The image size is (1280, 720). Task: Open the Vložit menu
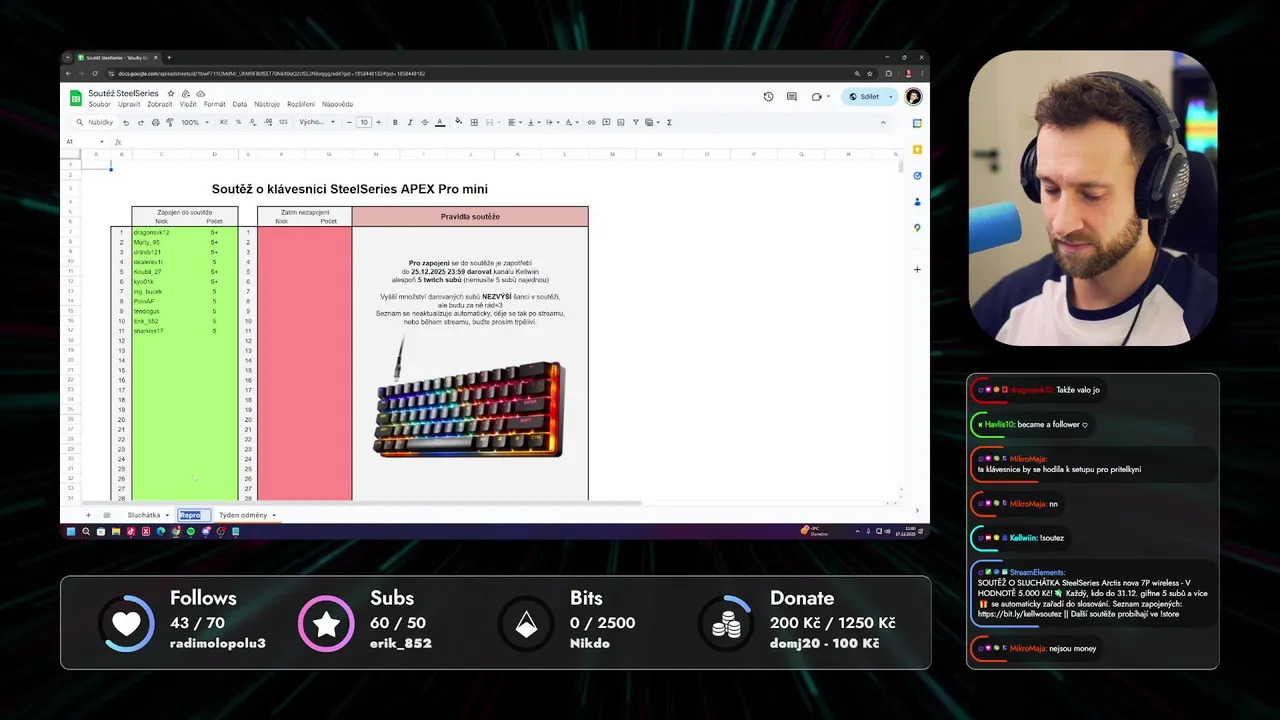(x=188, y=104)
